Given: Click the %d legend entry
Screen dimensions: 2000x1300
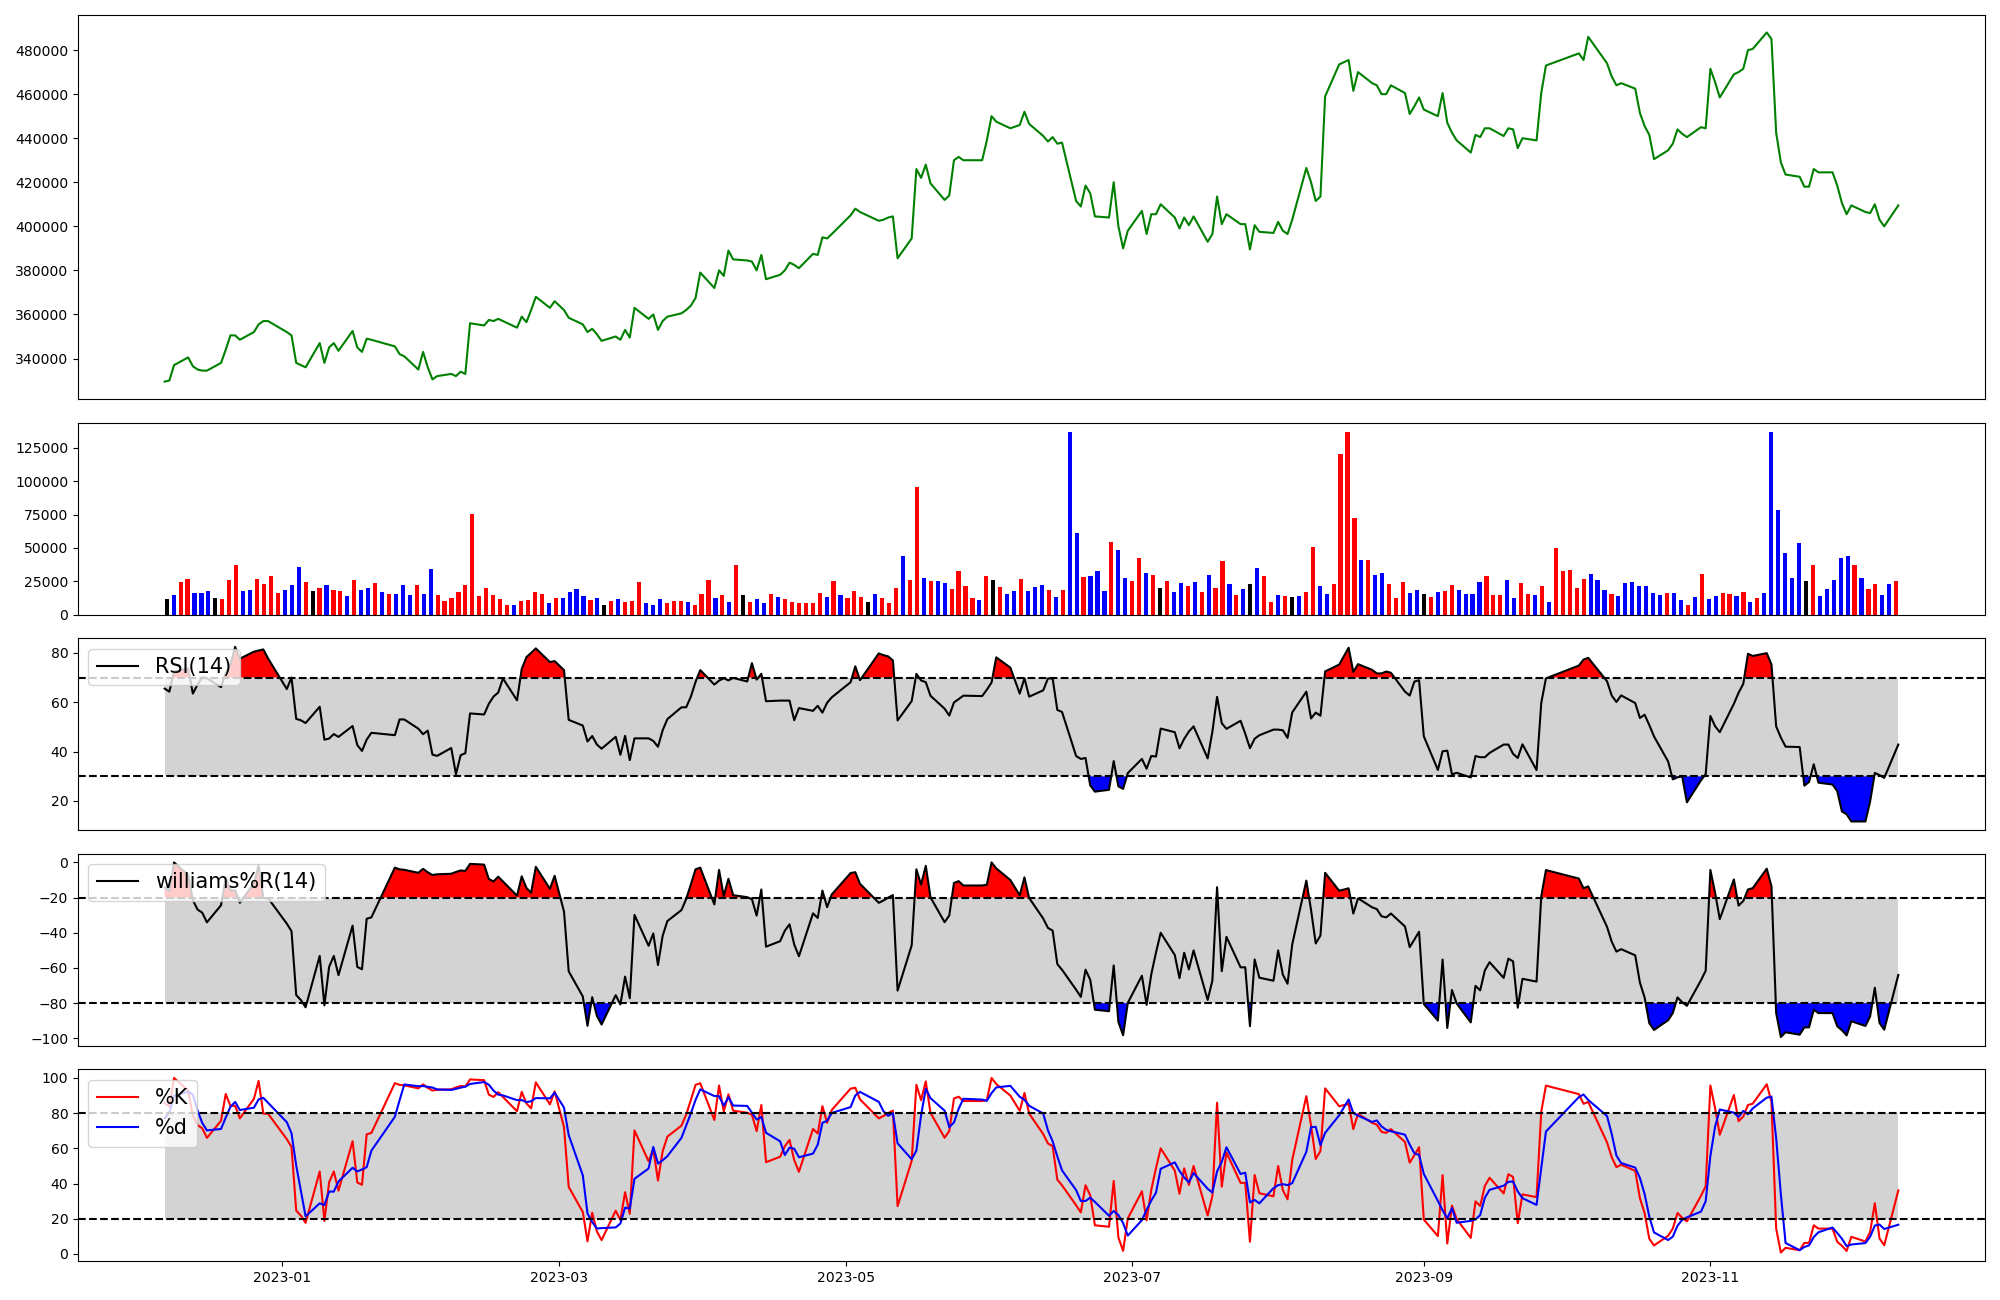Looking at the screenshot, I should 171,1127.
